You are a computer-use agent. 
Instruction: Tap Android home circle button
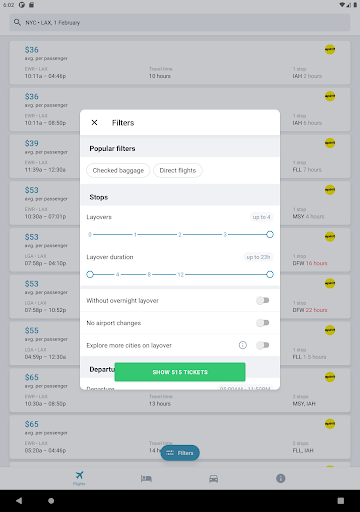(x=51, y=501)
